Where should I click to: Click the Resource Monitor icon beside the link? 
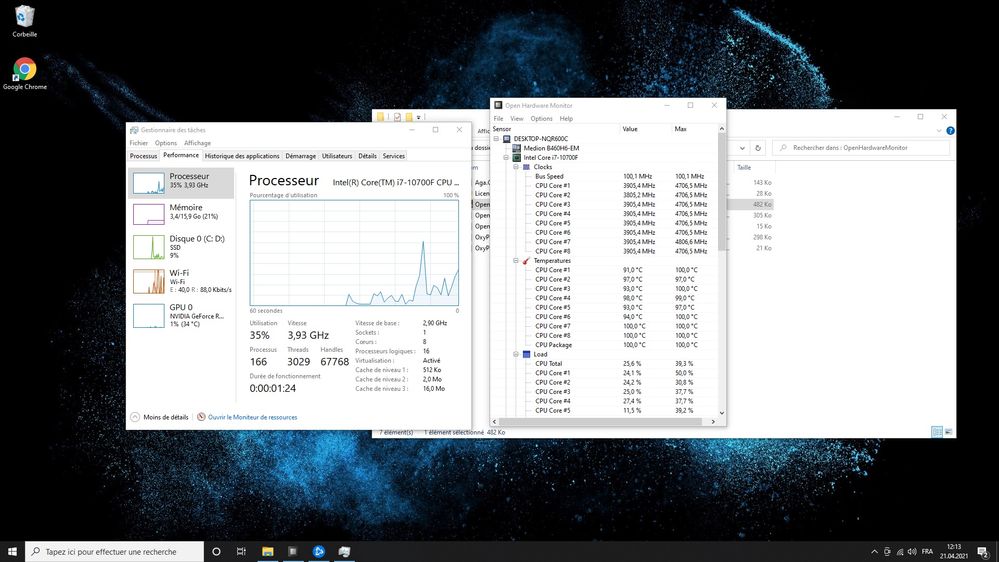tap(201, 417)
